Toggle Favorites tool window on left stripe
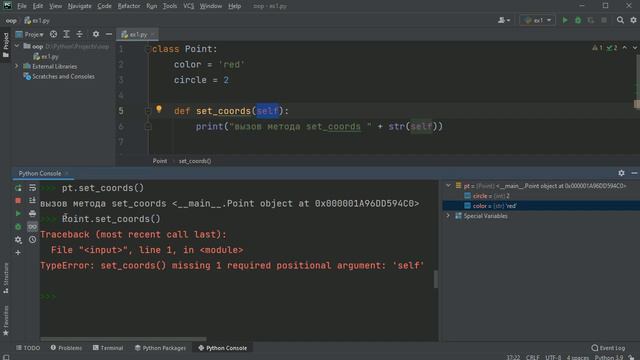 point(6,321)
